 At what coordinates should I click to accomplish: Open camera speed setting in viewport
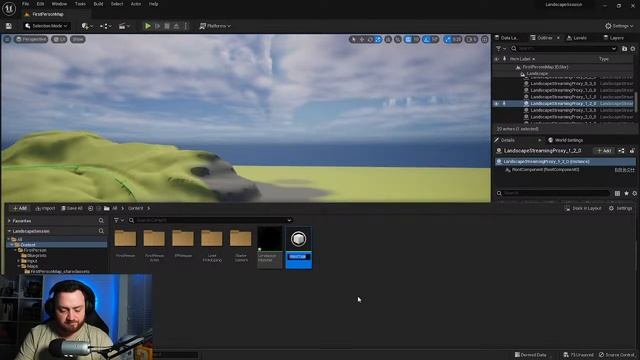[471, 40]
